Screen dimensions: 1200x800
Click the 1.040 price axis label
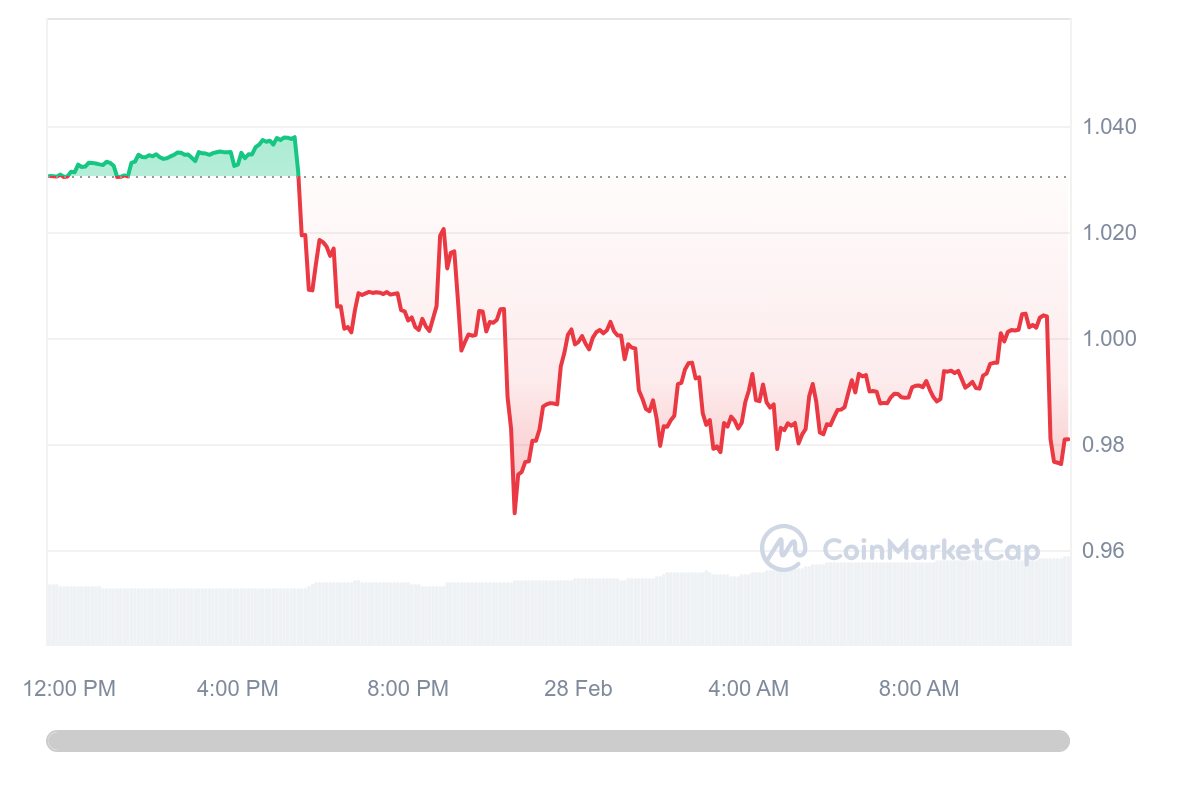pyautogui.click(x=1110, y=127)
